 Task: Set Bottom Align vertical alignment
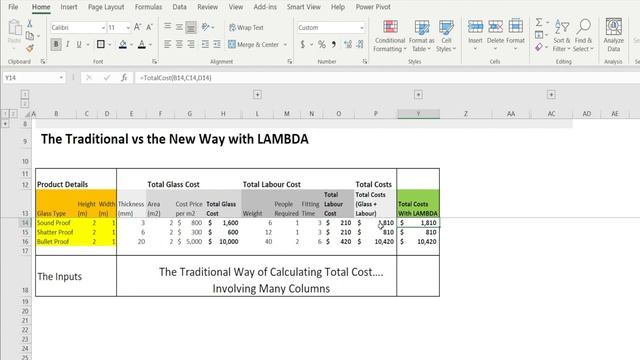click(191, 27)
